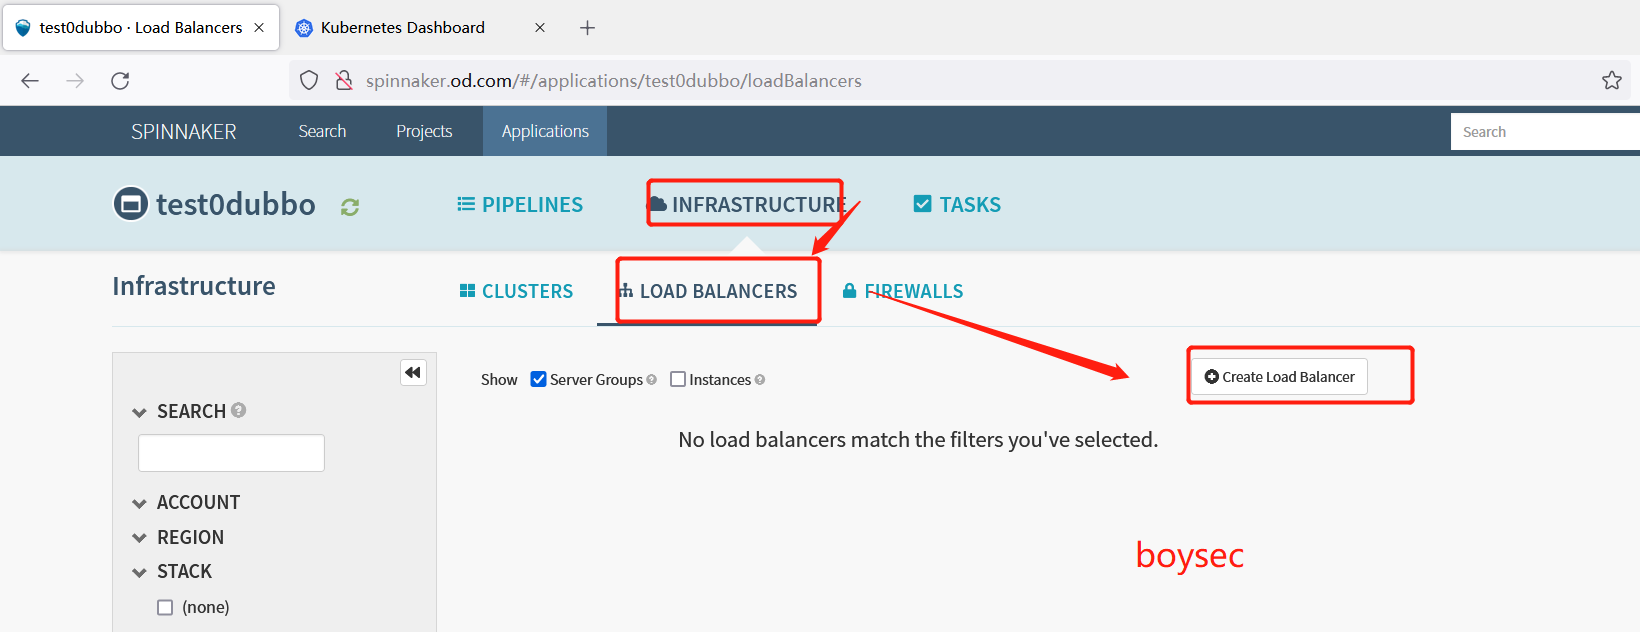Bookmark this page with star icon
1640x632 pixels.
(x=1611, y=81)
